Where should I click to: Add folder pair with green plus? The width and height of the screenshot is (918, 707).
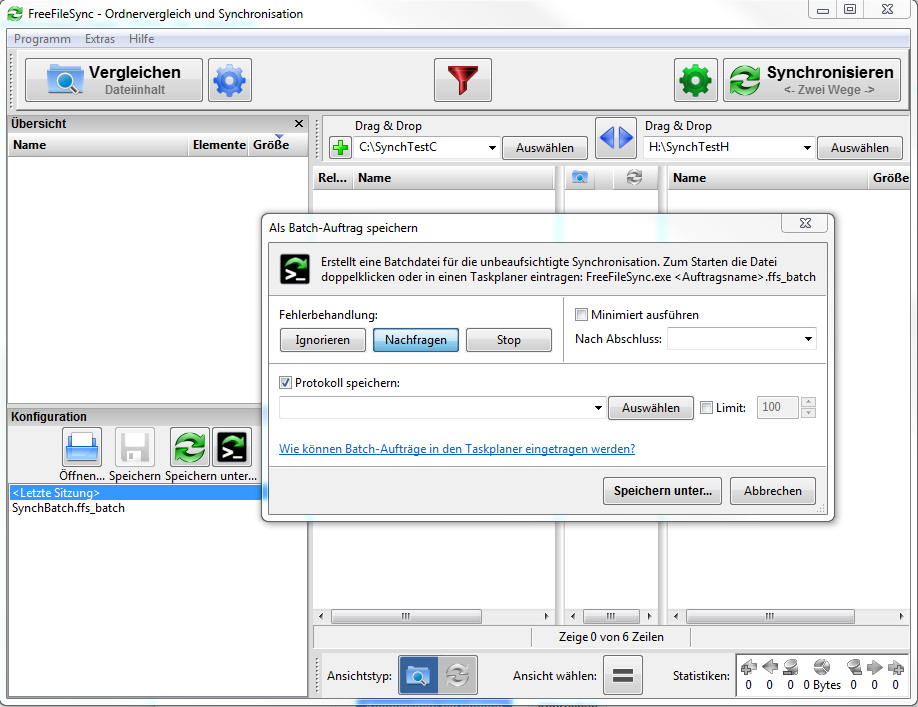pos(340,147)
